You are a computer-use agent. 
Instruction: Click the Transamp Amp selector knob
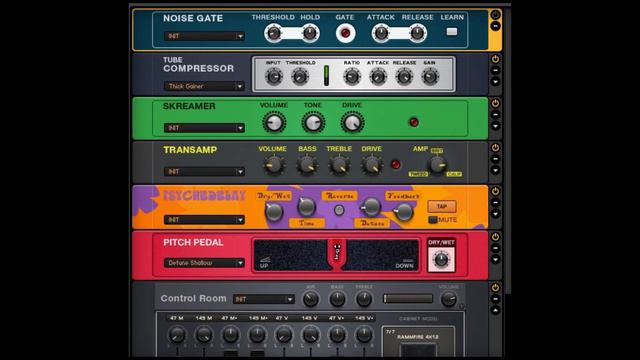[x=437, y=164]
